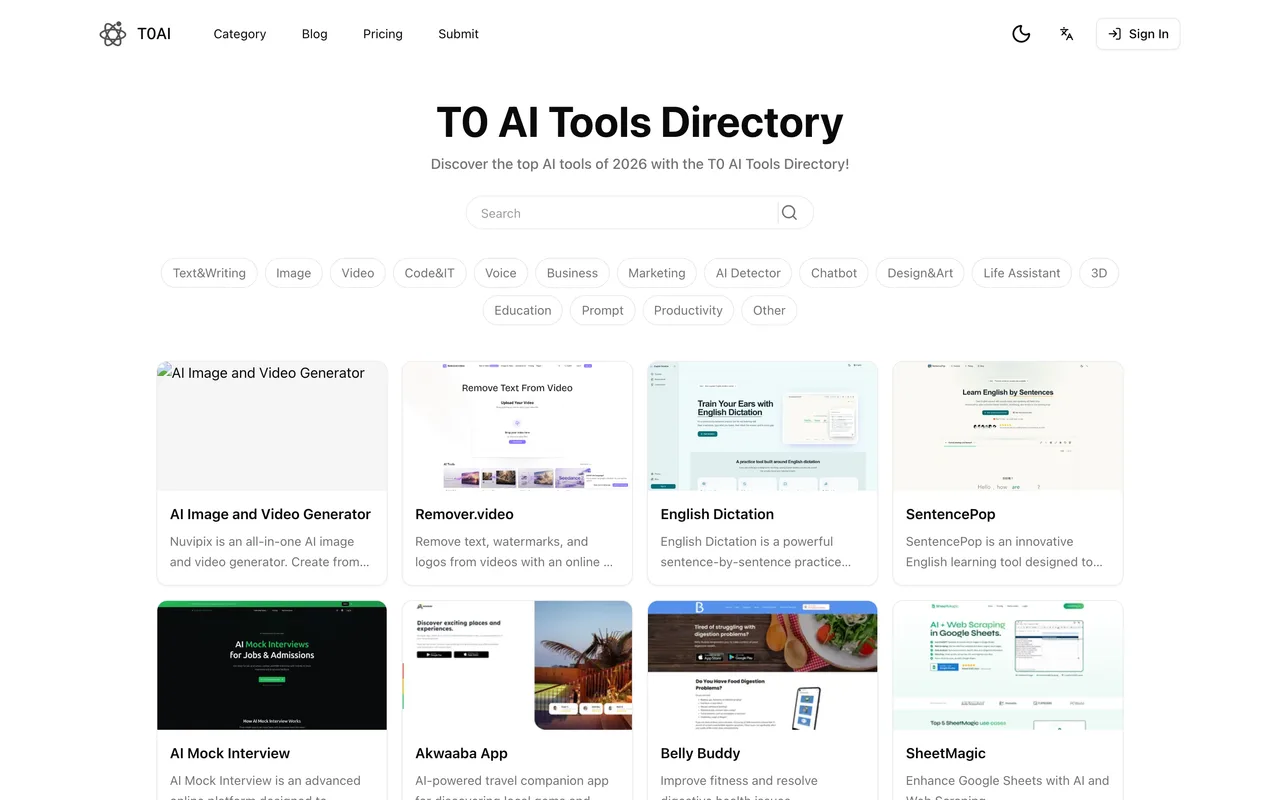Choose the Productivity category tag

click(x=688, y=310)
